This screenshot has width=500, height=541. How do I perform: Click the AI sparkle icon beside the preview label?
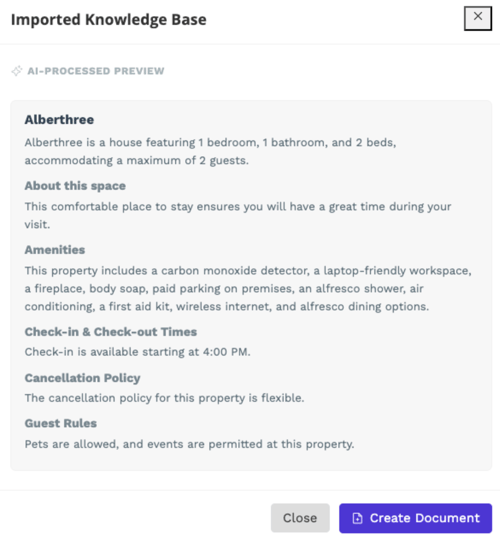(x=17, y=71)
